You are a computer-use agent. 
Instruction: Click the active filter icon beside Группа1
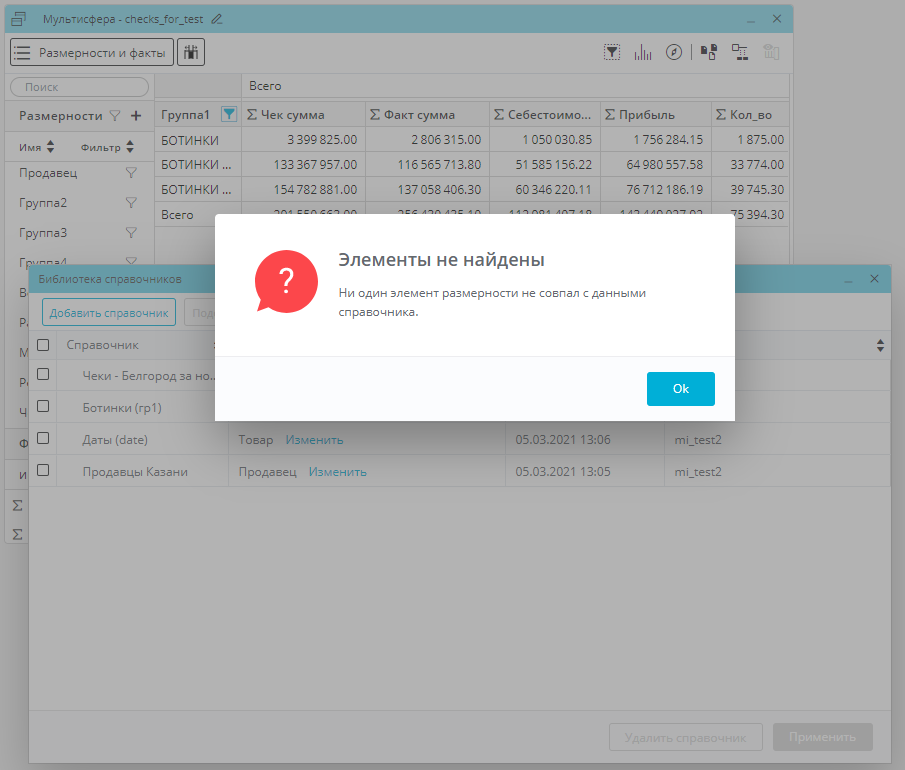coord(229,114)
